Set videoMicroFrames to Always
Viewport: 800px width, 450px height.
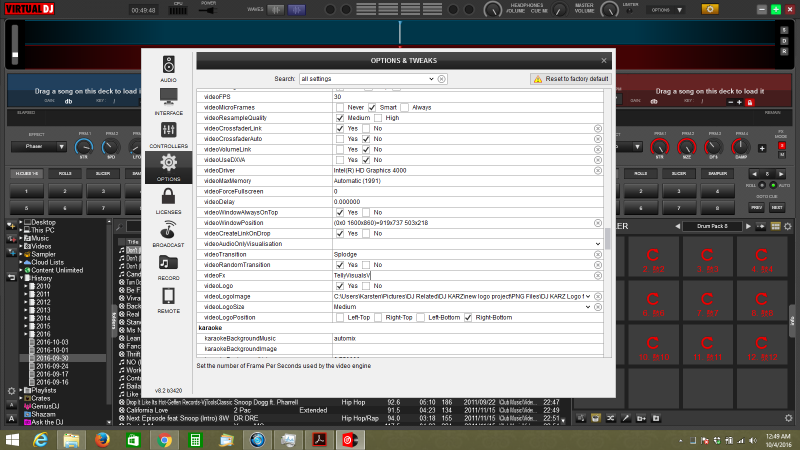click(405, 108)
